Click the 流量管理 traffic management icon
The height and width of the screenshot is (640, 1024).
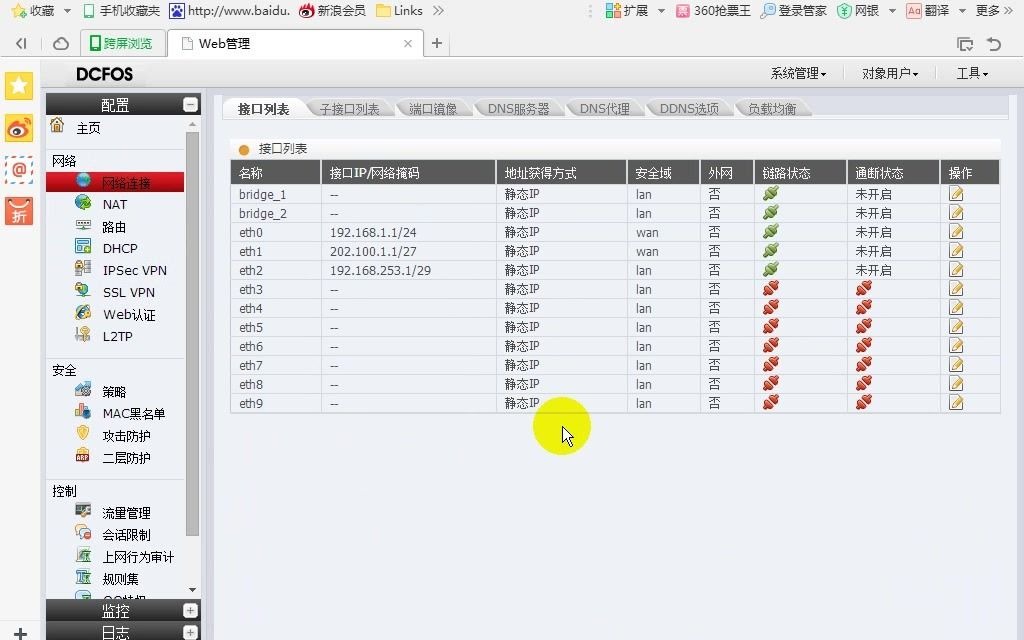82,511
